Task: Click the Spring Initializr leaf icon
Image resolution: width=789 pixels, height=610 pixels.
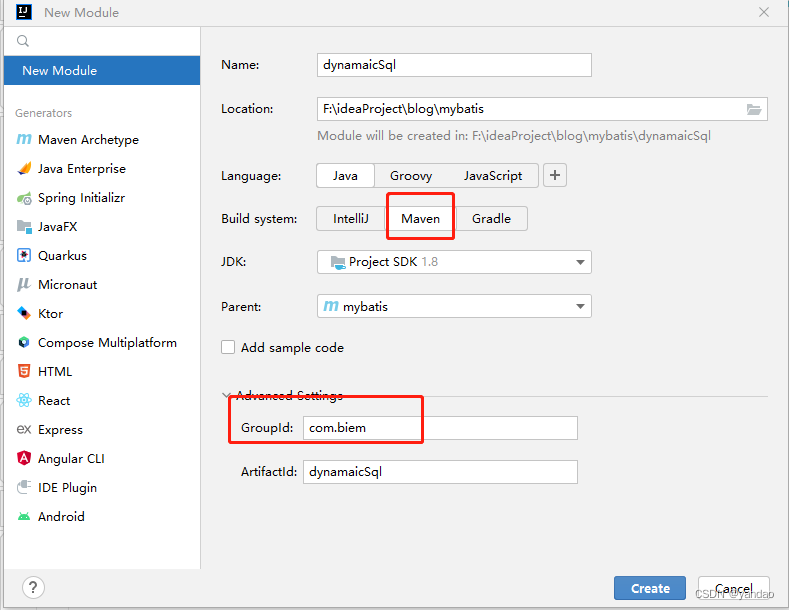Action: pos(24,198)
